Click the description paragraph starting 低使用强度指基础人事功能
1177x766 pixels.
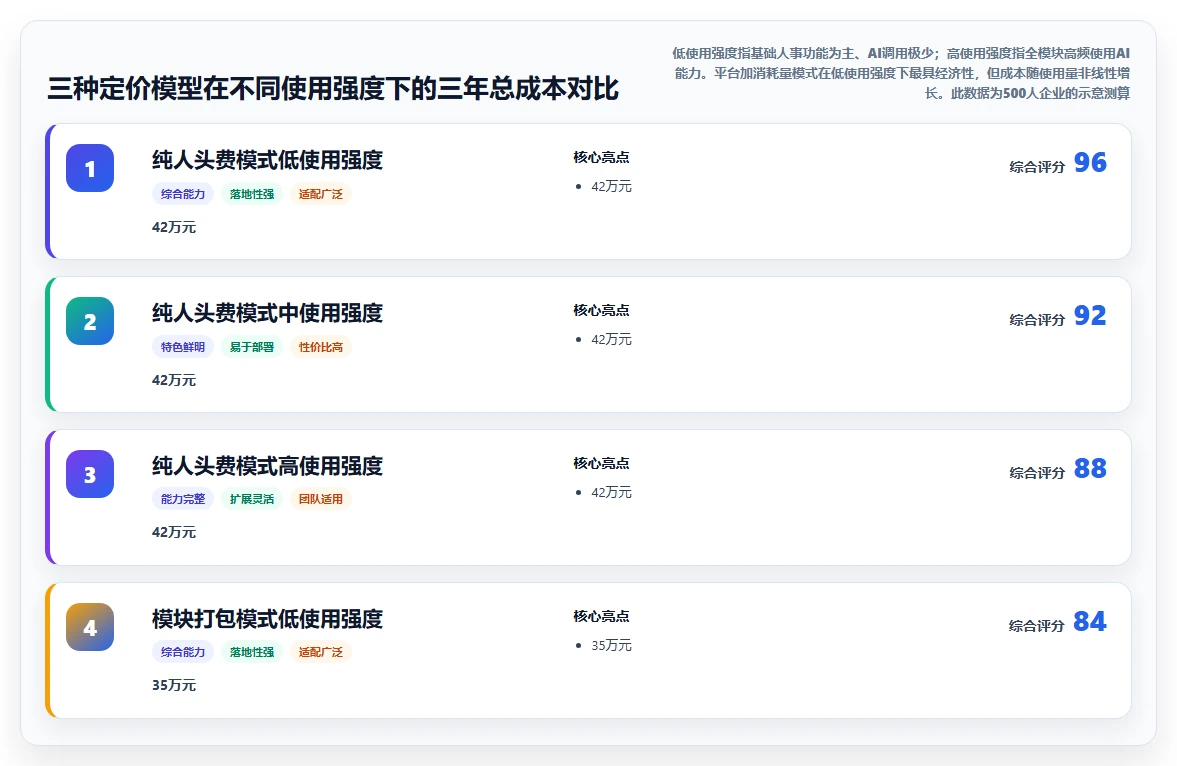coord(901,73)
